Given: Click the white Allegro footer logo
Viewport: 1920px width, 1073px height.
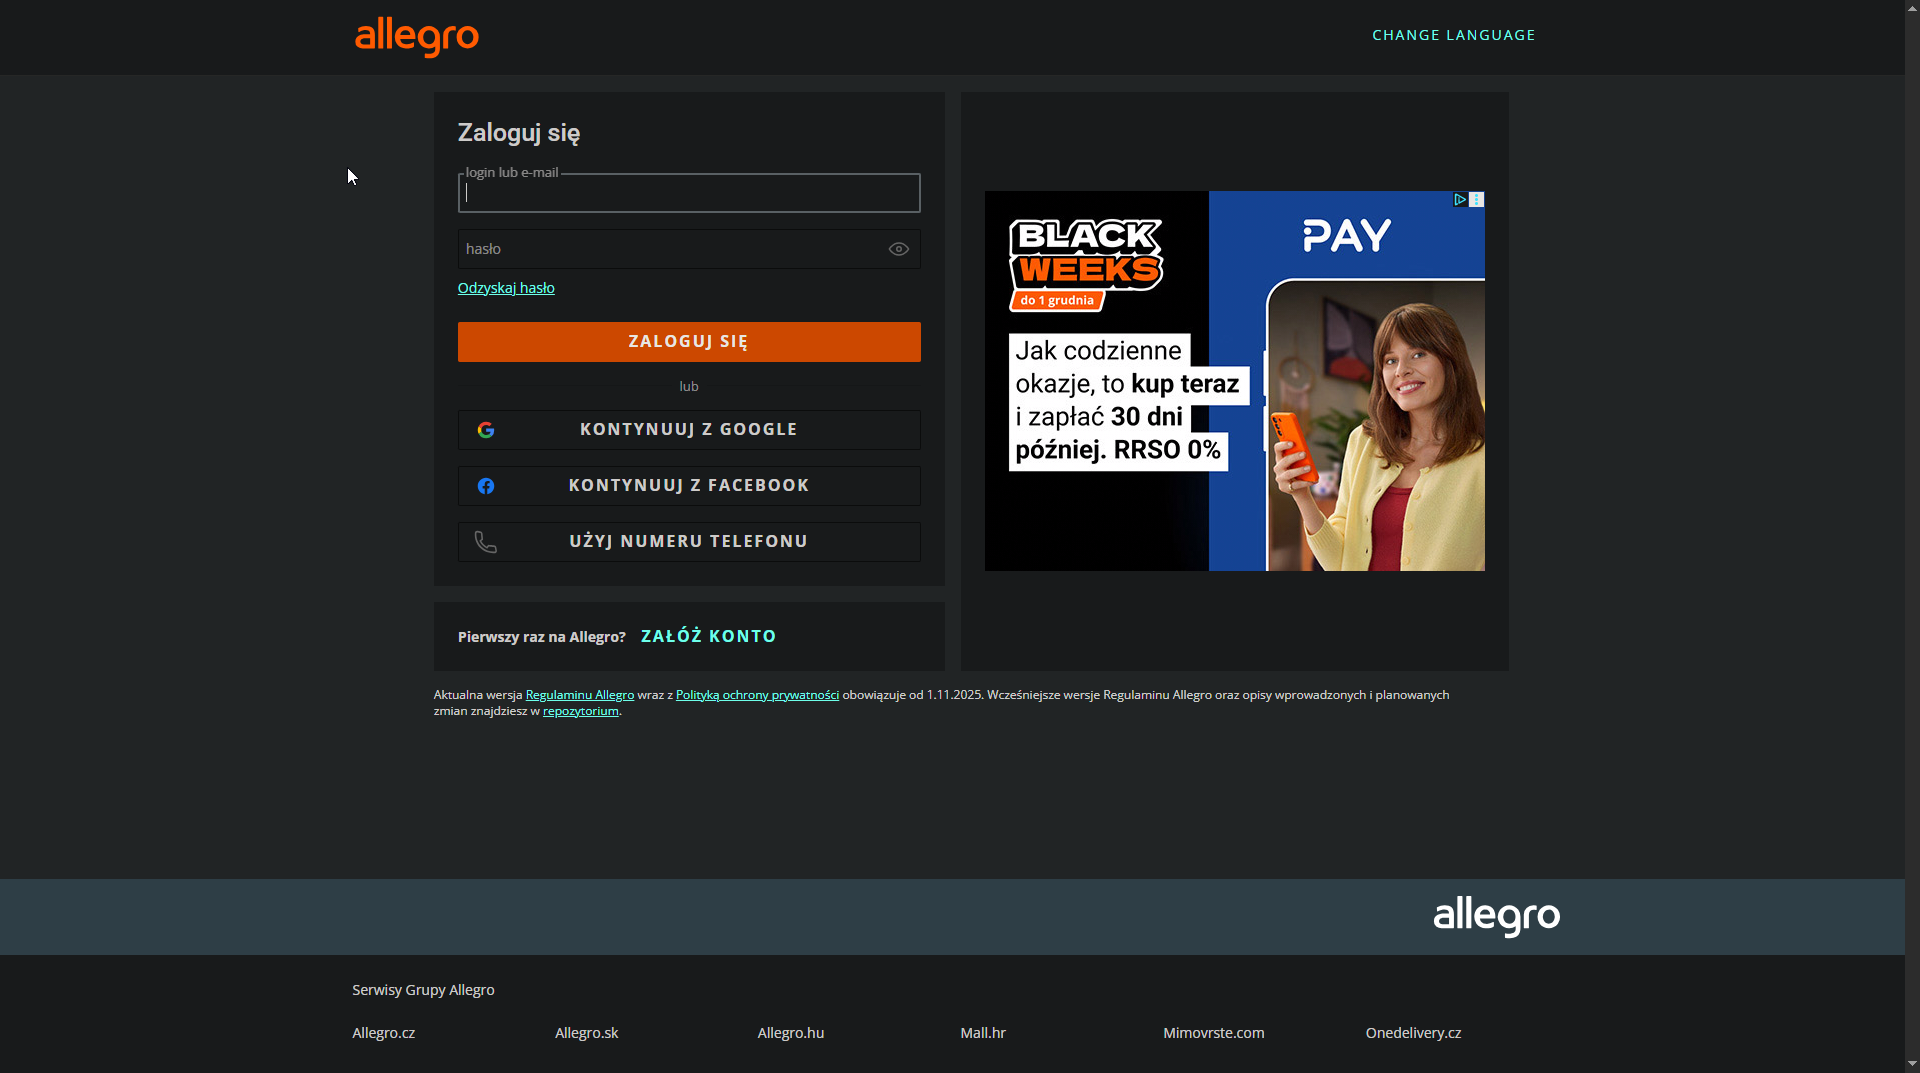Looking at the screenshot, I should tap(1496, 916).
